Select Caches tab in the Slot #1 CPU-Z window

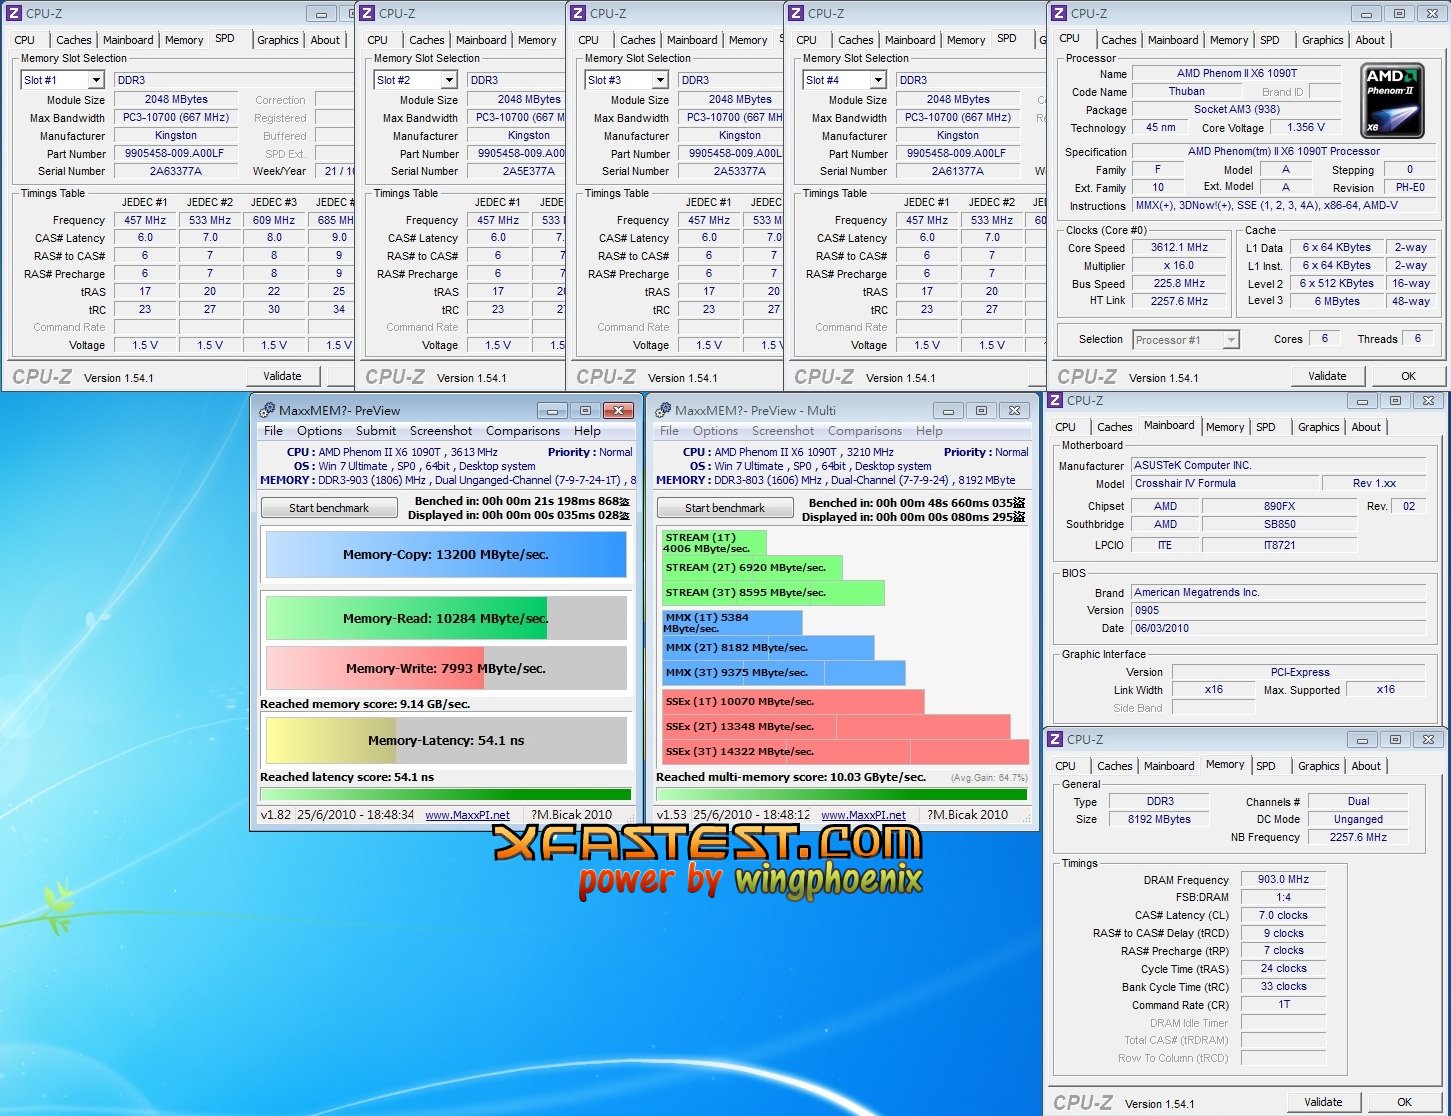click(x=73, y=40)
